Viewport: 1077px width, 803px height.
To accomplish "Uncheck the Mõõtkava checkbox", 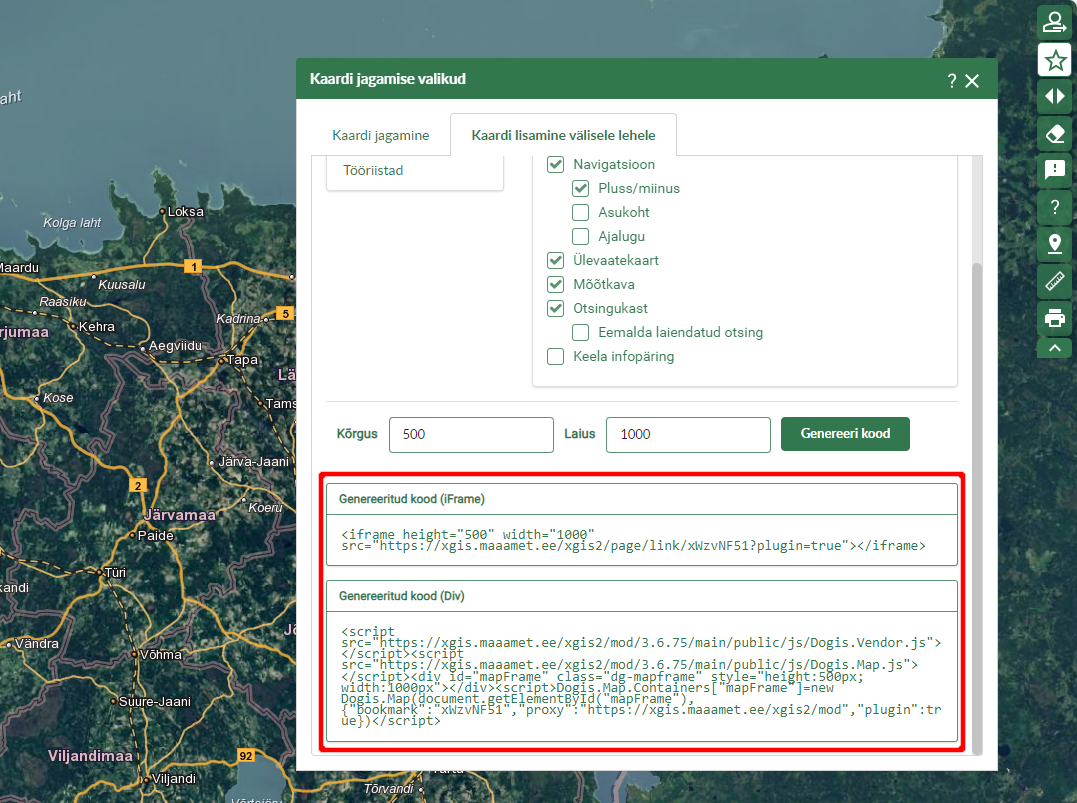I will point(555,284).
